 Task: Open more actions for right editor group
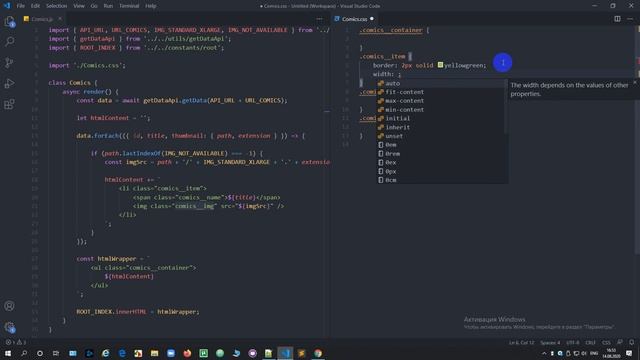[630, 19]
